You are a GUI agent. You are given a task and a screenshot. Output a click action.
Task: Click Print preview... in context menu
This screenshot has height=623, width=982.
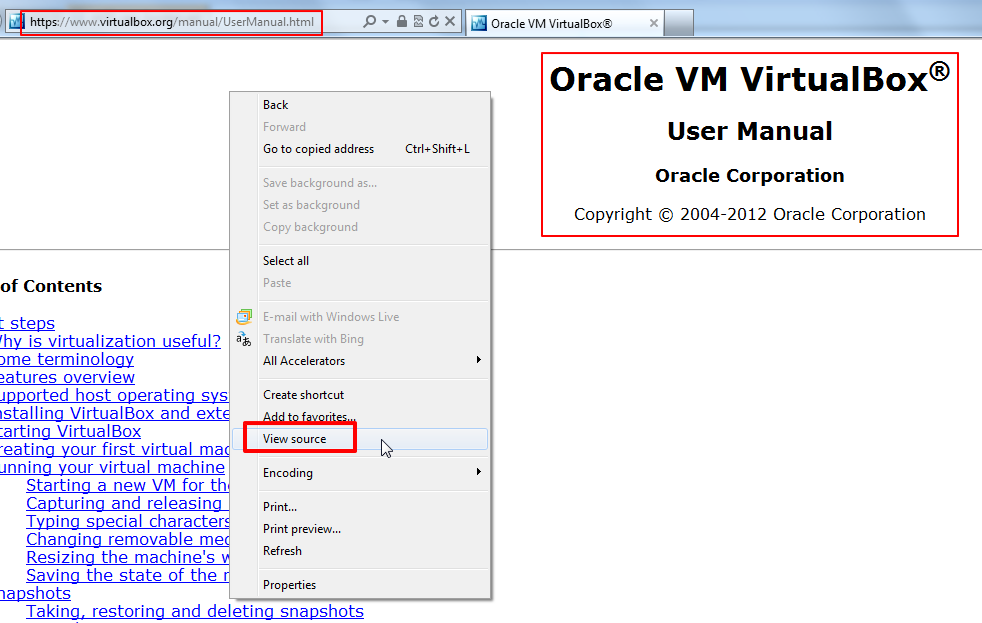pyautogui.click(x=301, y=529)
